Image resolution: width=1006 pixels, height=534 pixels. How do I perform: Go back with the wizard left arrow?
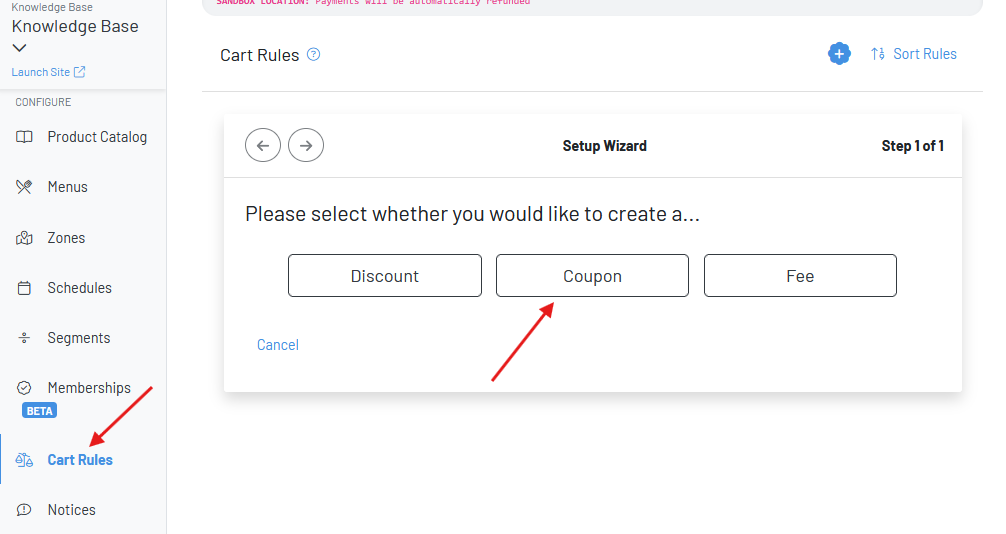tap(263, 146)
